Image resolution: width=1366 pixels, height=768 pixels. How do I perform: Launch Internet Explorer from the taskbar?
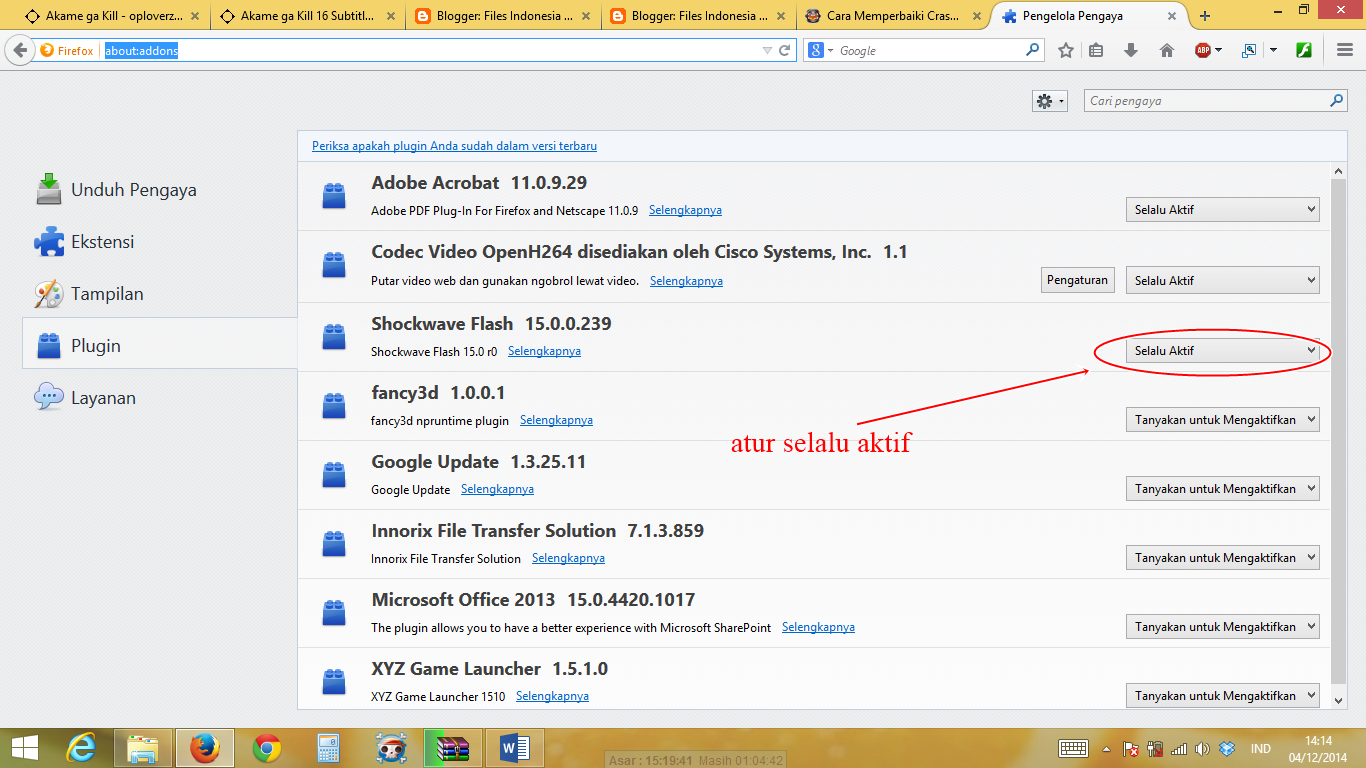82,748
